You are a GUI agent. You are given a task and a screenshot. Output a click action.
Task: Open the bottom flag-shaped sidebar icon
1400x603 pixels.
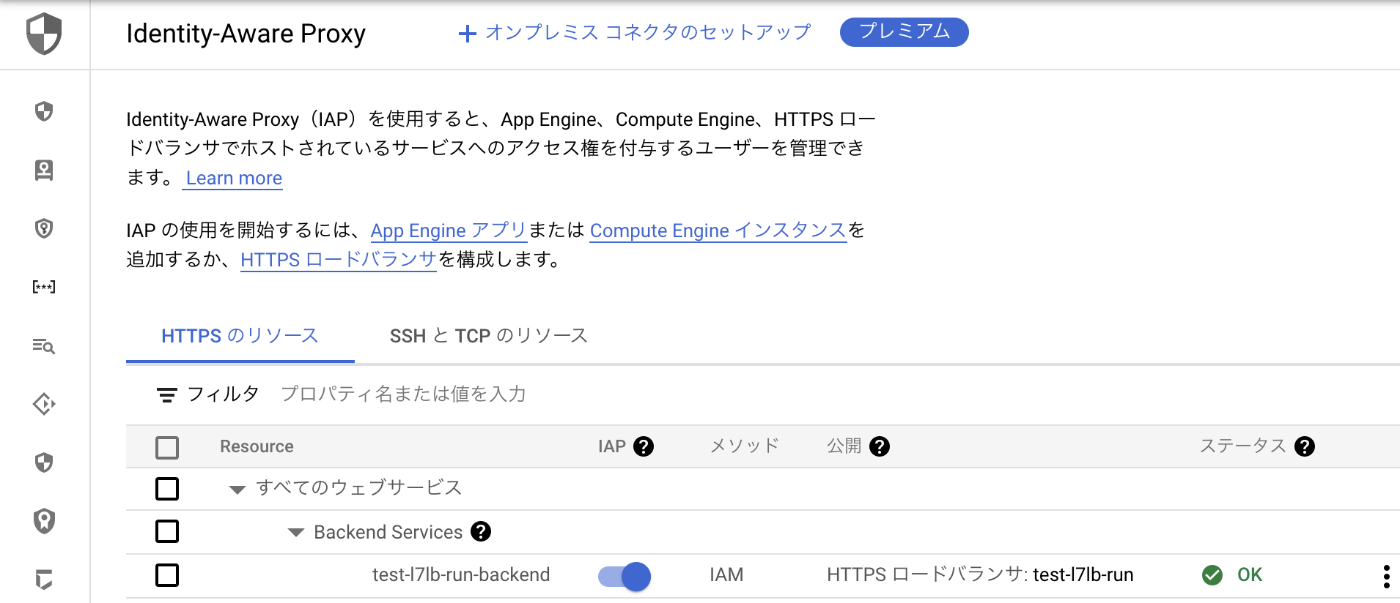[x=44, y=579]
